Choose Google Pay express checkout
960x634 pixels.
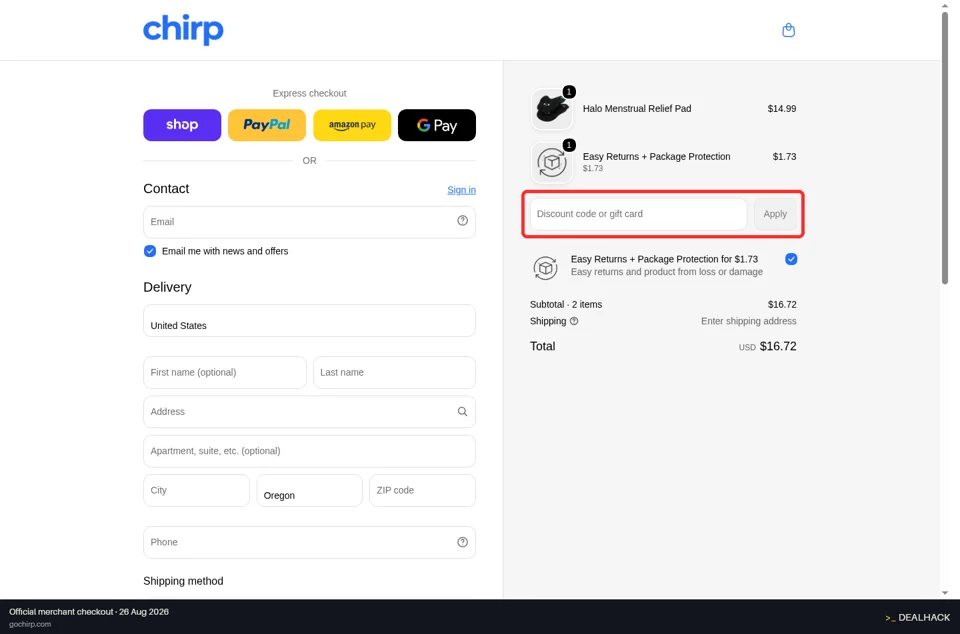[437, 125]
